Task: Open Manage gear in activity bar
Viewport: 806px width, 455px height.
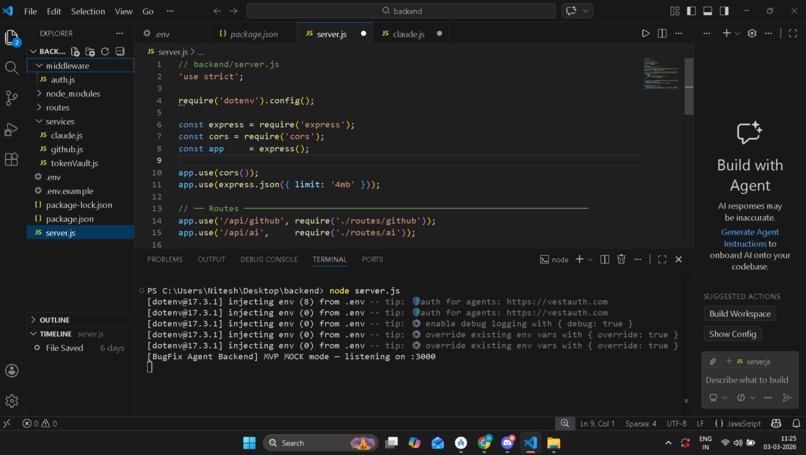Action: (x=11, y=401)
